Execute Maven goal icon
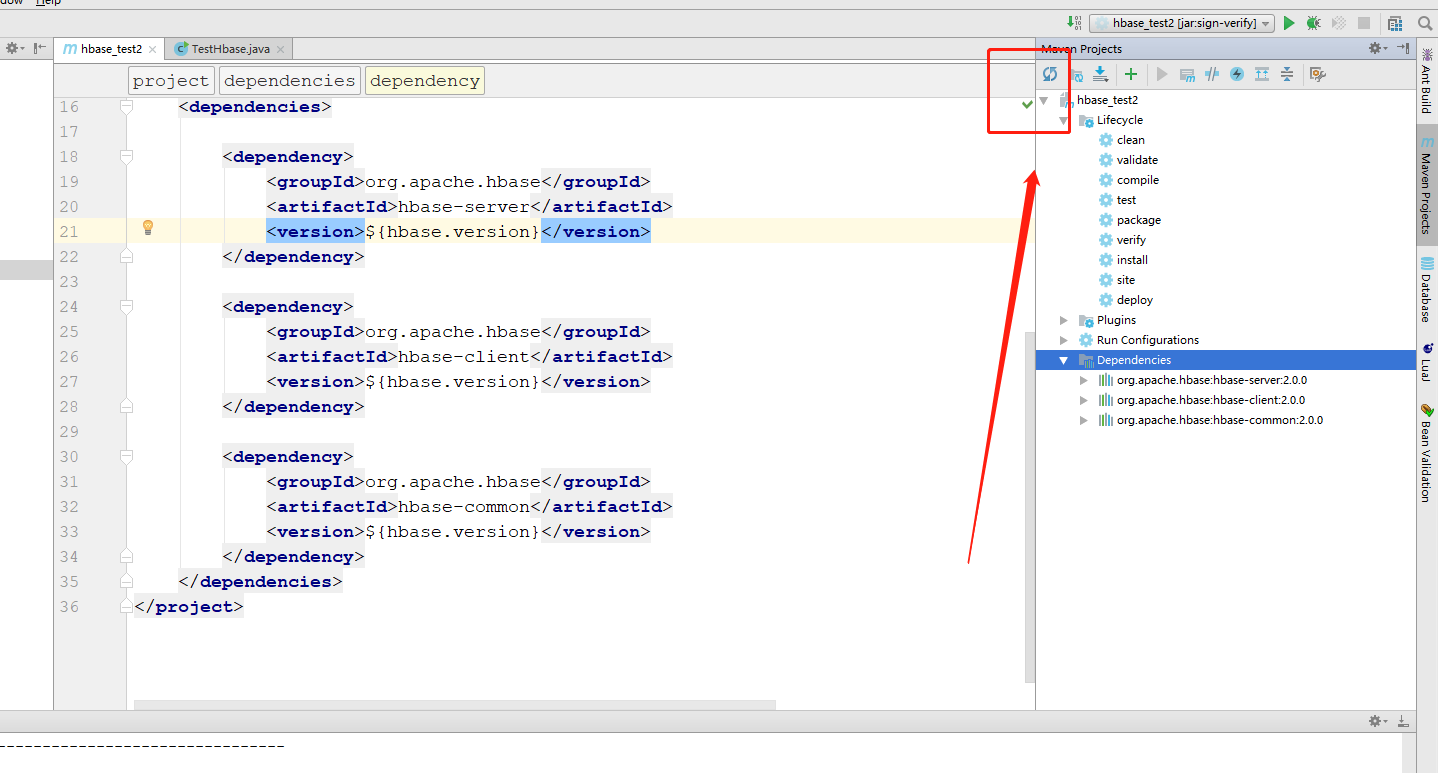Image resolution: width=1438 pixels, height=773 pixels. pos(1187,74)
